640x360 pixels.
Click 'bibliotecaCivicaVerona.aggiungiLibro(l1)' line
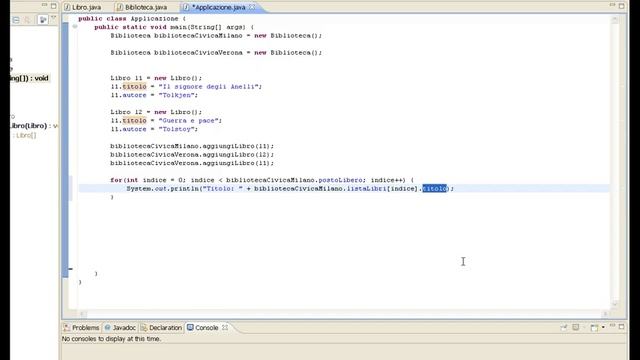192,163
